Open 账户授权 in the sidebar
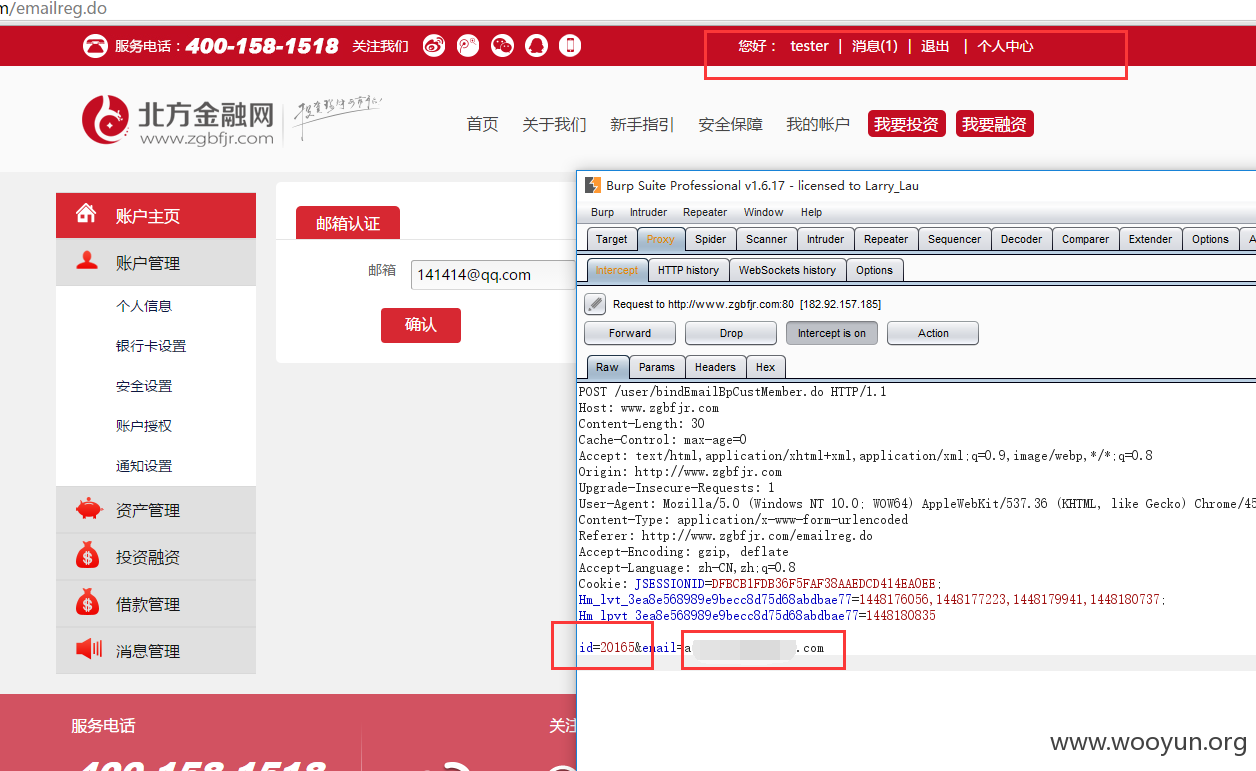The height and width of the screenshot is (771, 1256). pyautogui.click(x=144, y=426)
